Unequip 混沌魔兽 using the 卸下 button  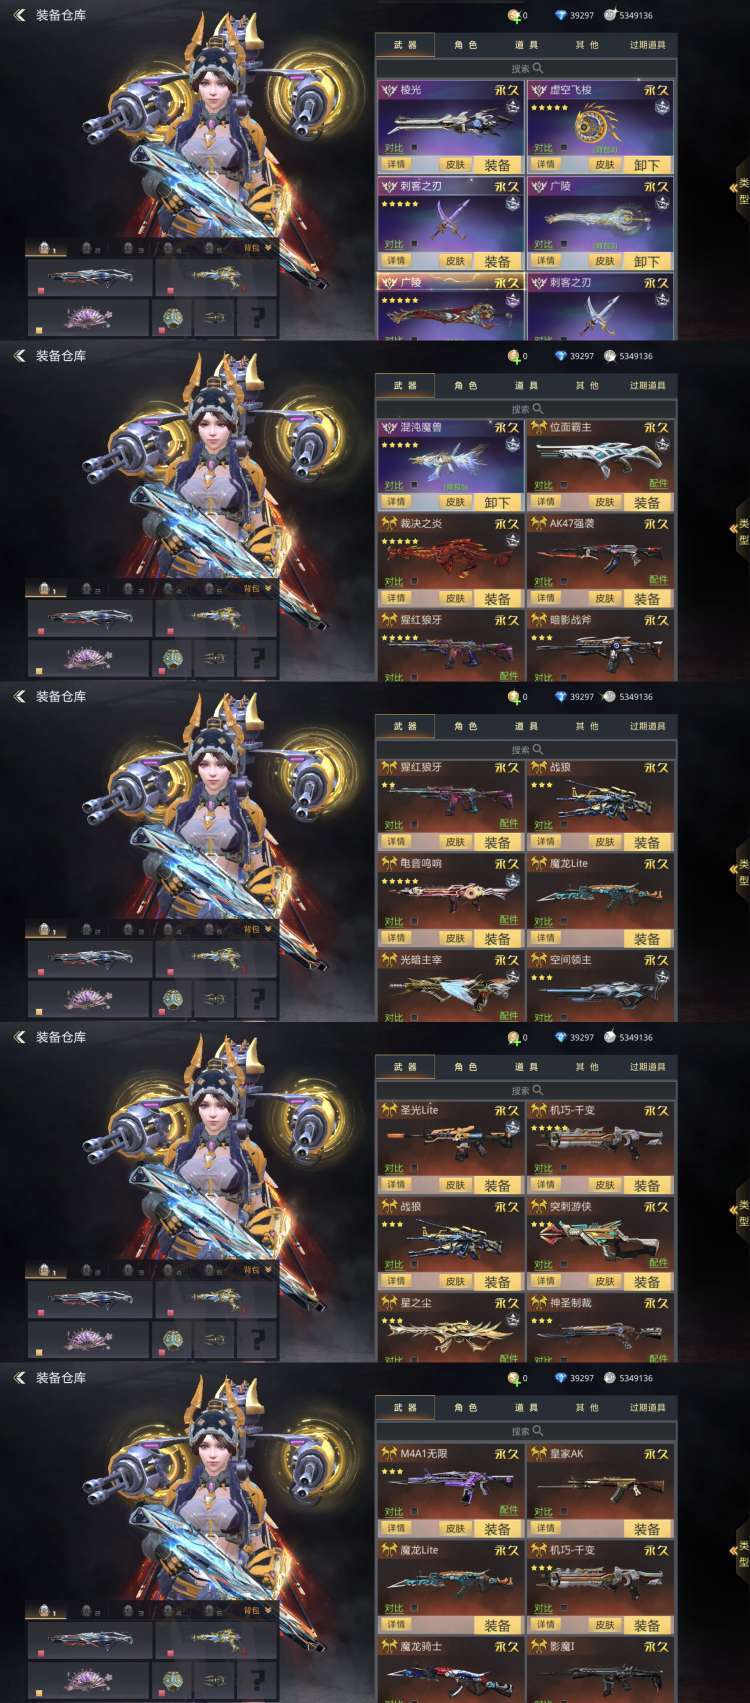497,502
